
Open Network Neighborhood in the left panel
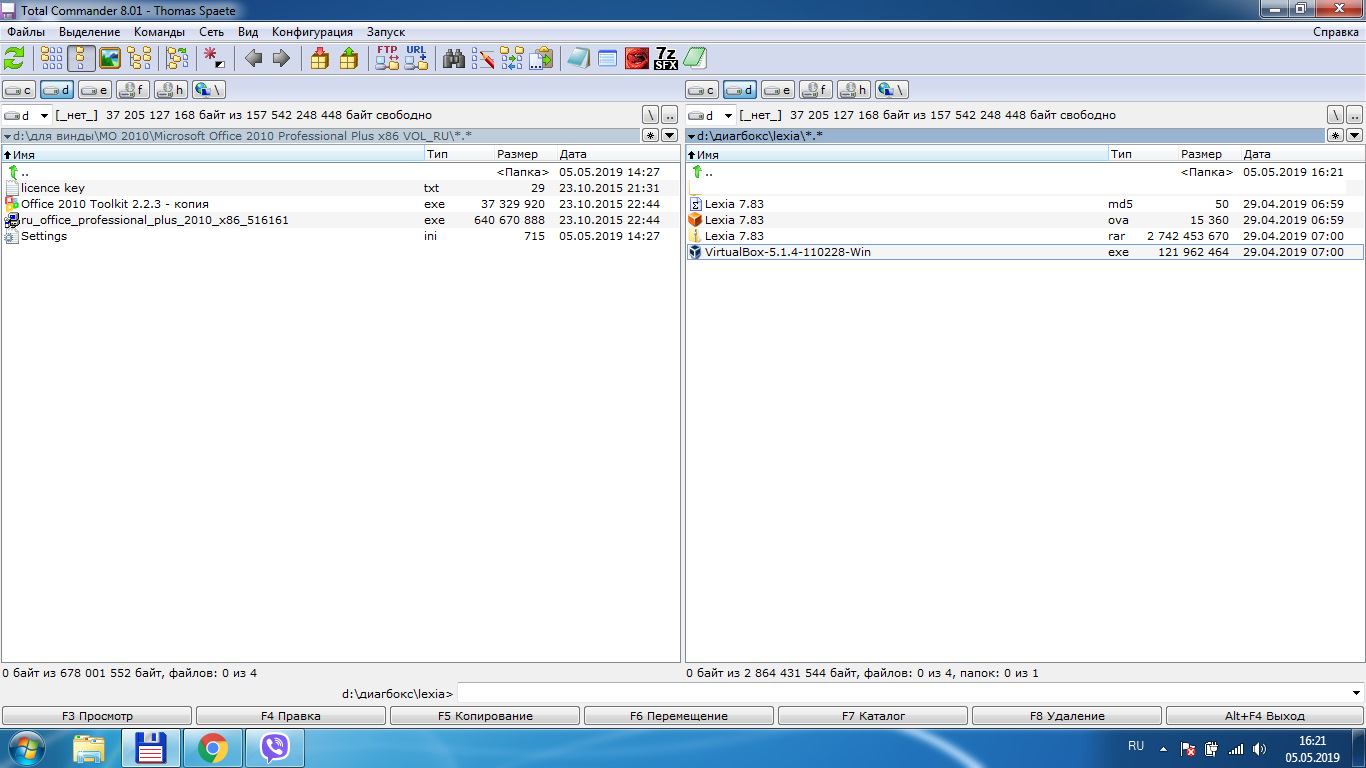[x=209, y=90]
